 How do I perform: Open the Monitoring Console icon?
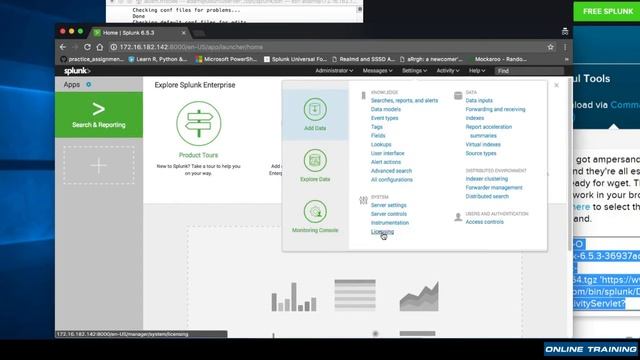coord(315,211)
